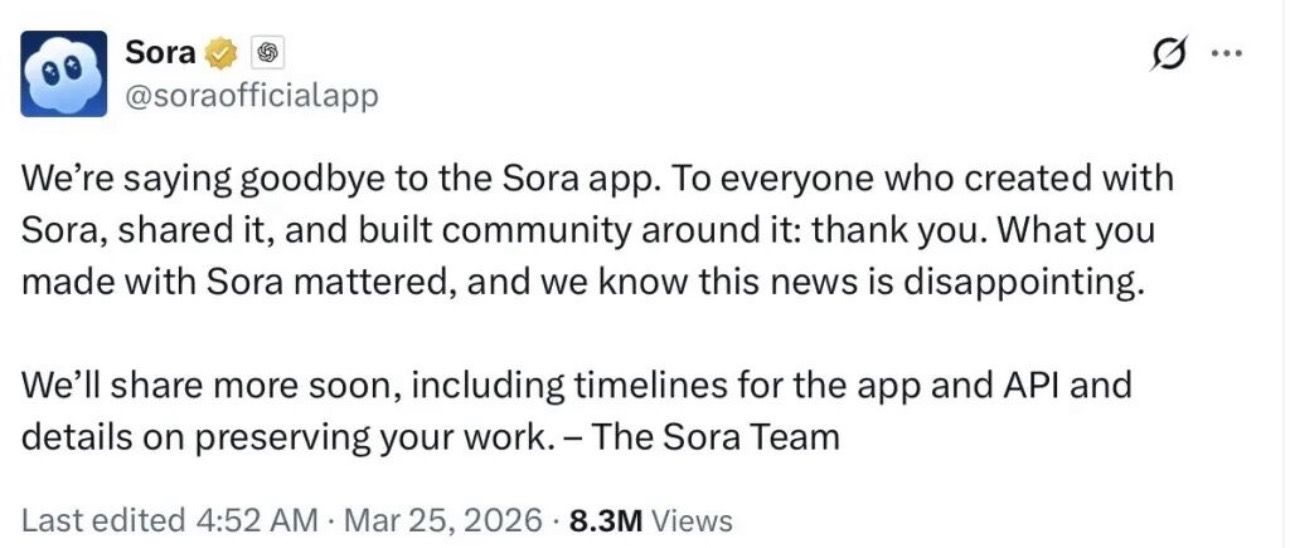This screenshot has height=548, width=1290.
Task: View edit history via "Last edited"
Action: [102, 521]
